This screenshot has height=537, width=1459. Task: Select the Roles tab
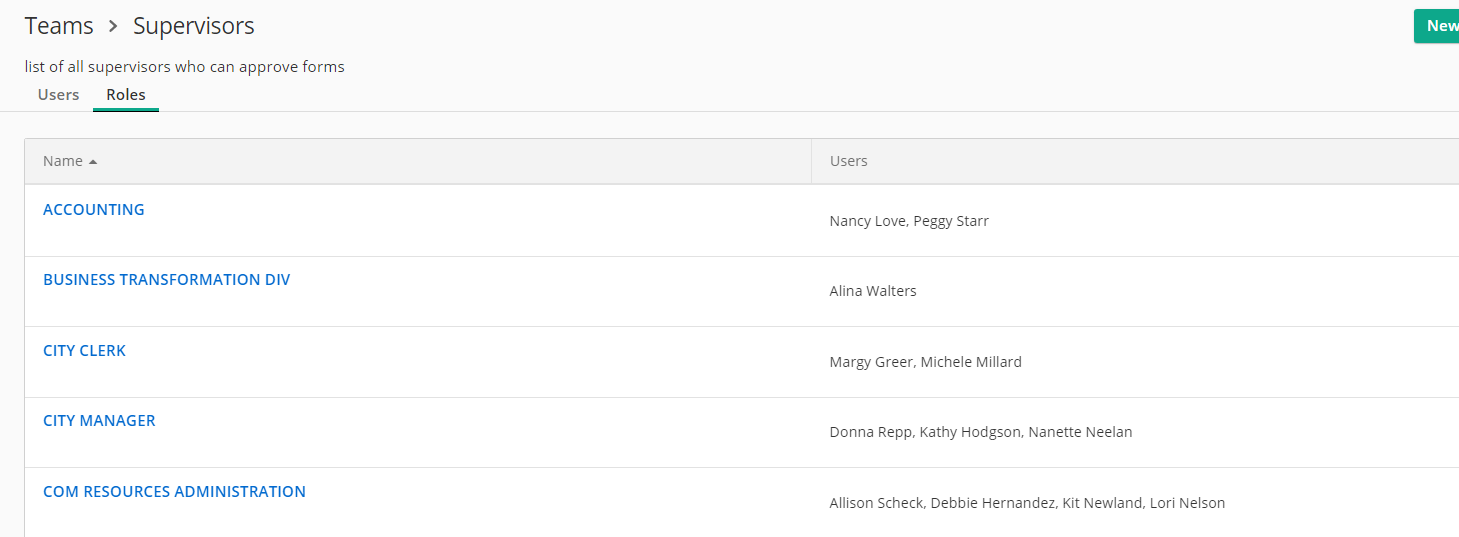[x=126, y=95]
